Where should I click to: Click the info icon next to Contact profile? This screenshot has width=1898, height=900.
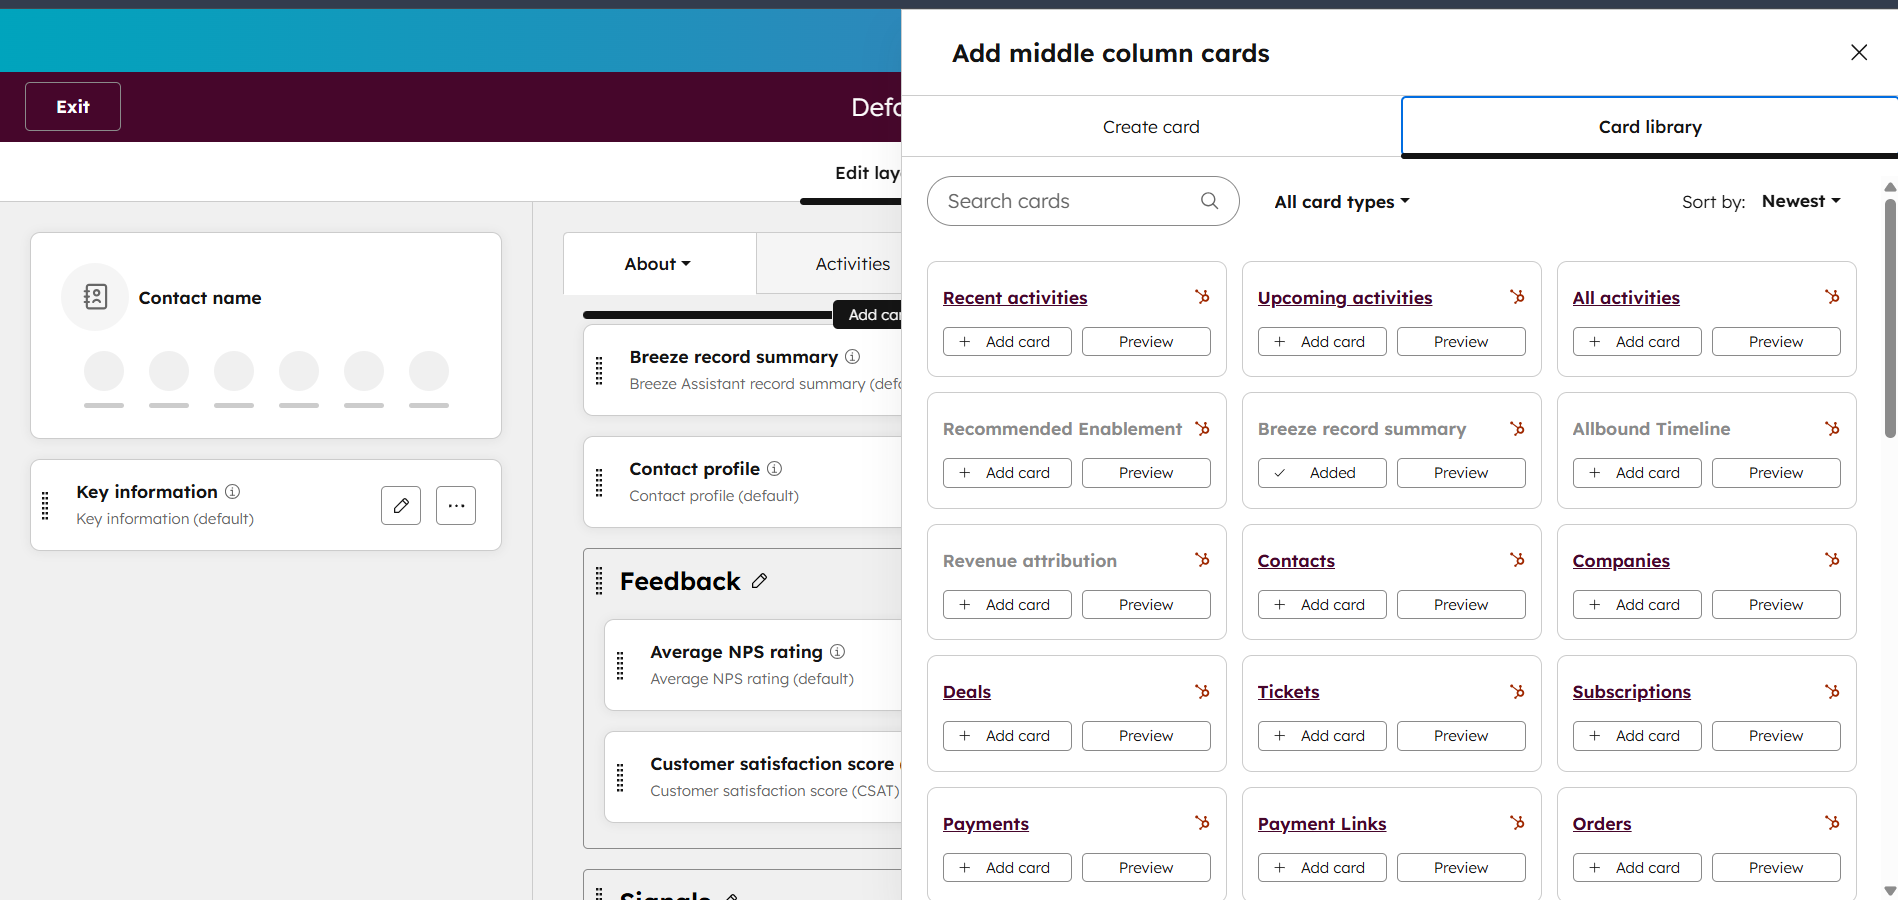[x=775, y=468]
